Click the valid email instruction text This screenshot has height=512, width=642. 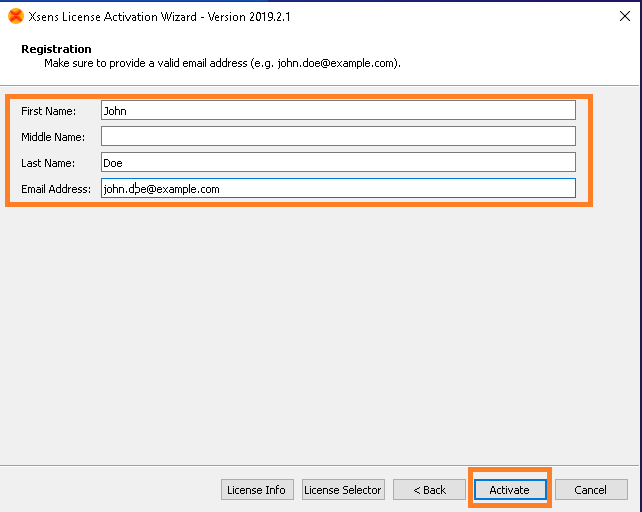222,63
